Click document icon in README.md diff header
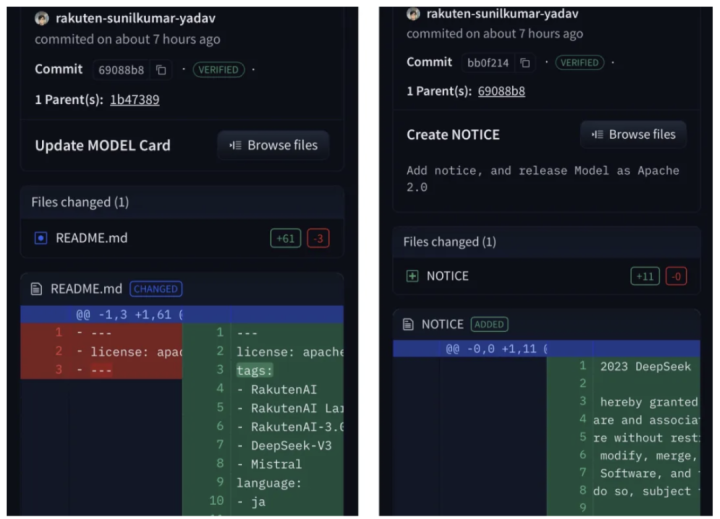 [x=36, y=289]
